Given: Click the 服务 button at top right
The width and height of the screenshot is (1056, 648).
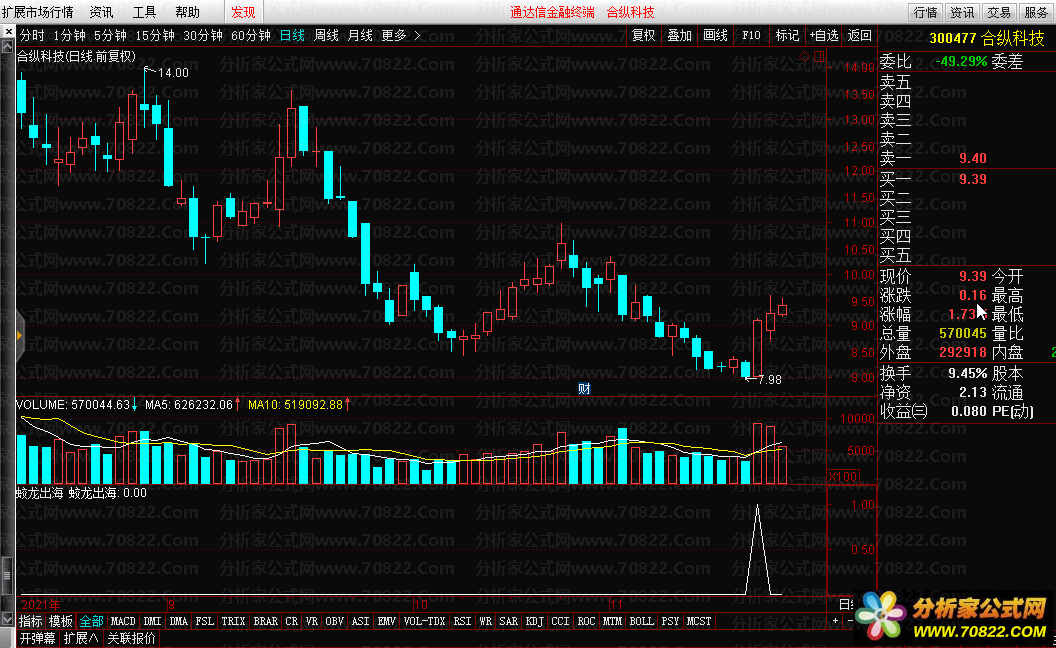Looking at the screenshot, I should (1035, 12).
